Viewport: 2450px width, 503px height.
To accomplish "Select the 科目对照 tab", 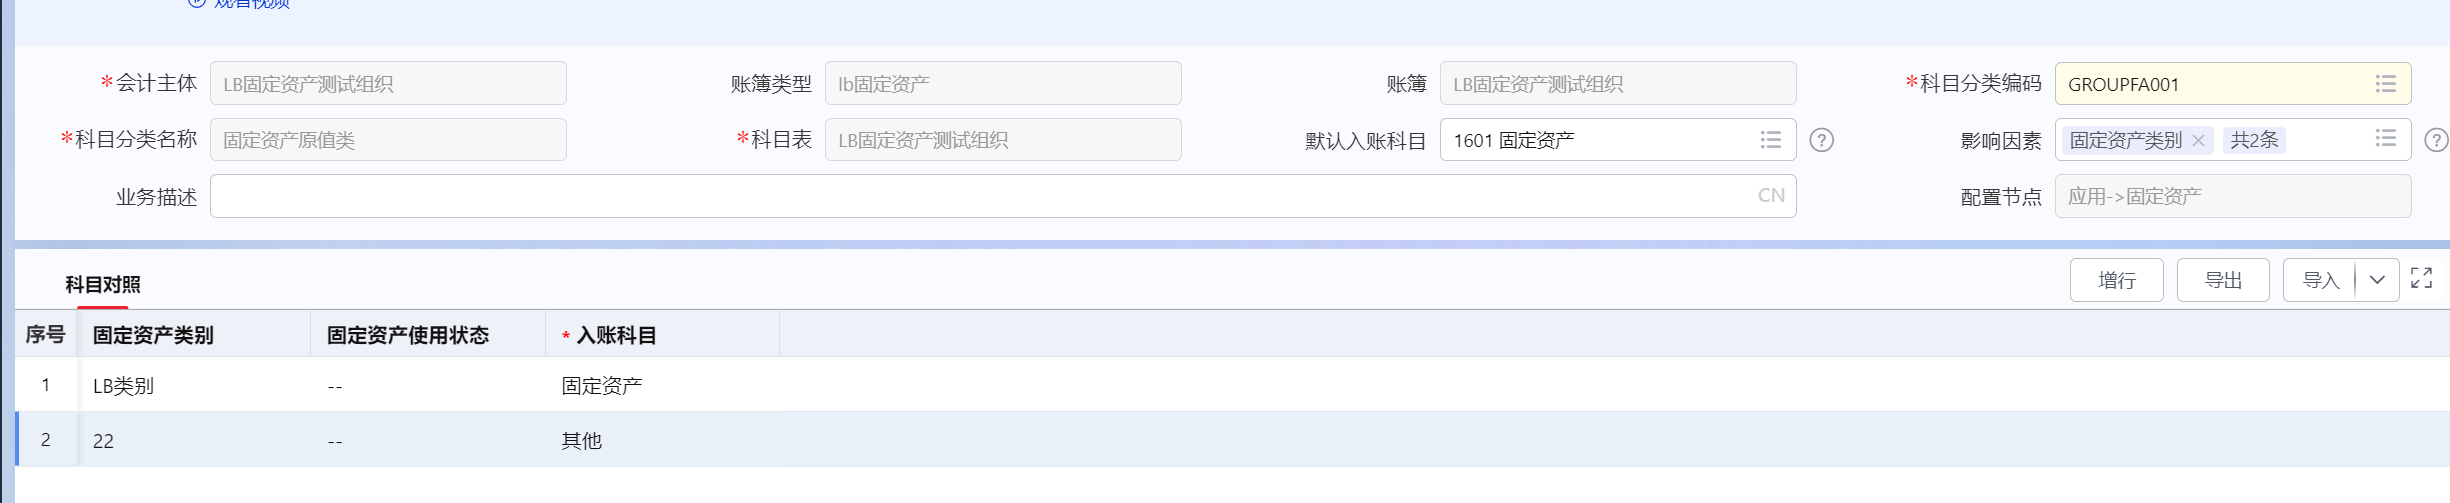I will point(103,285).
